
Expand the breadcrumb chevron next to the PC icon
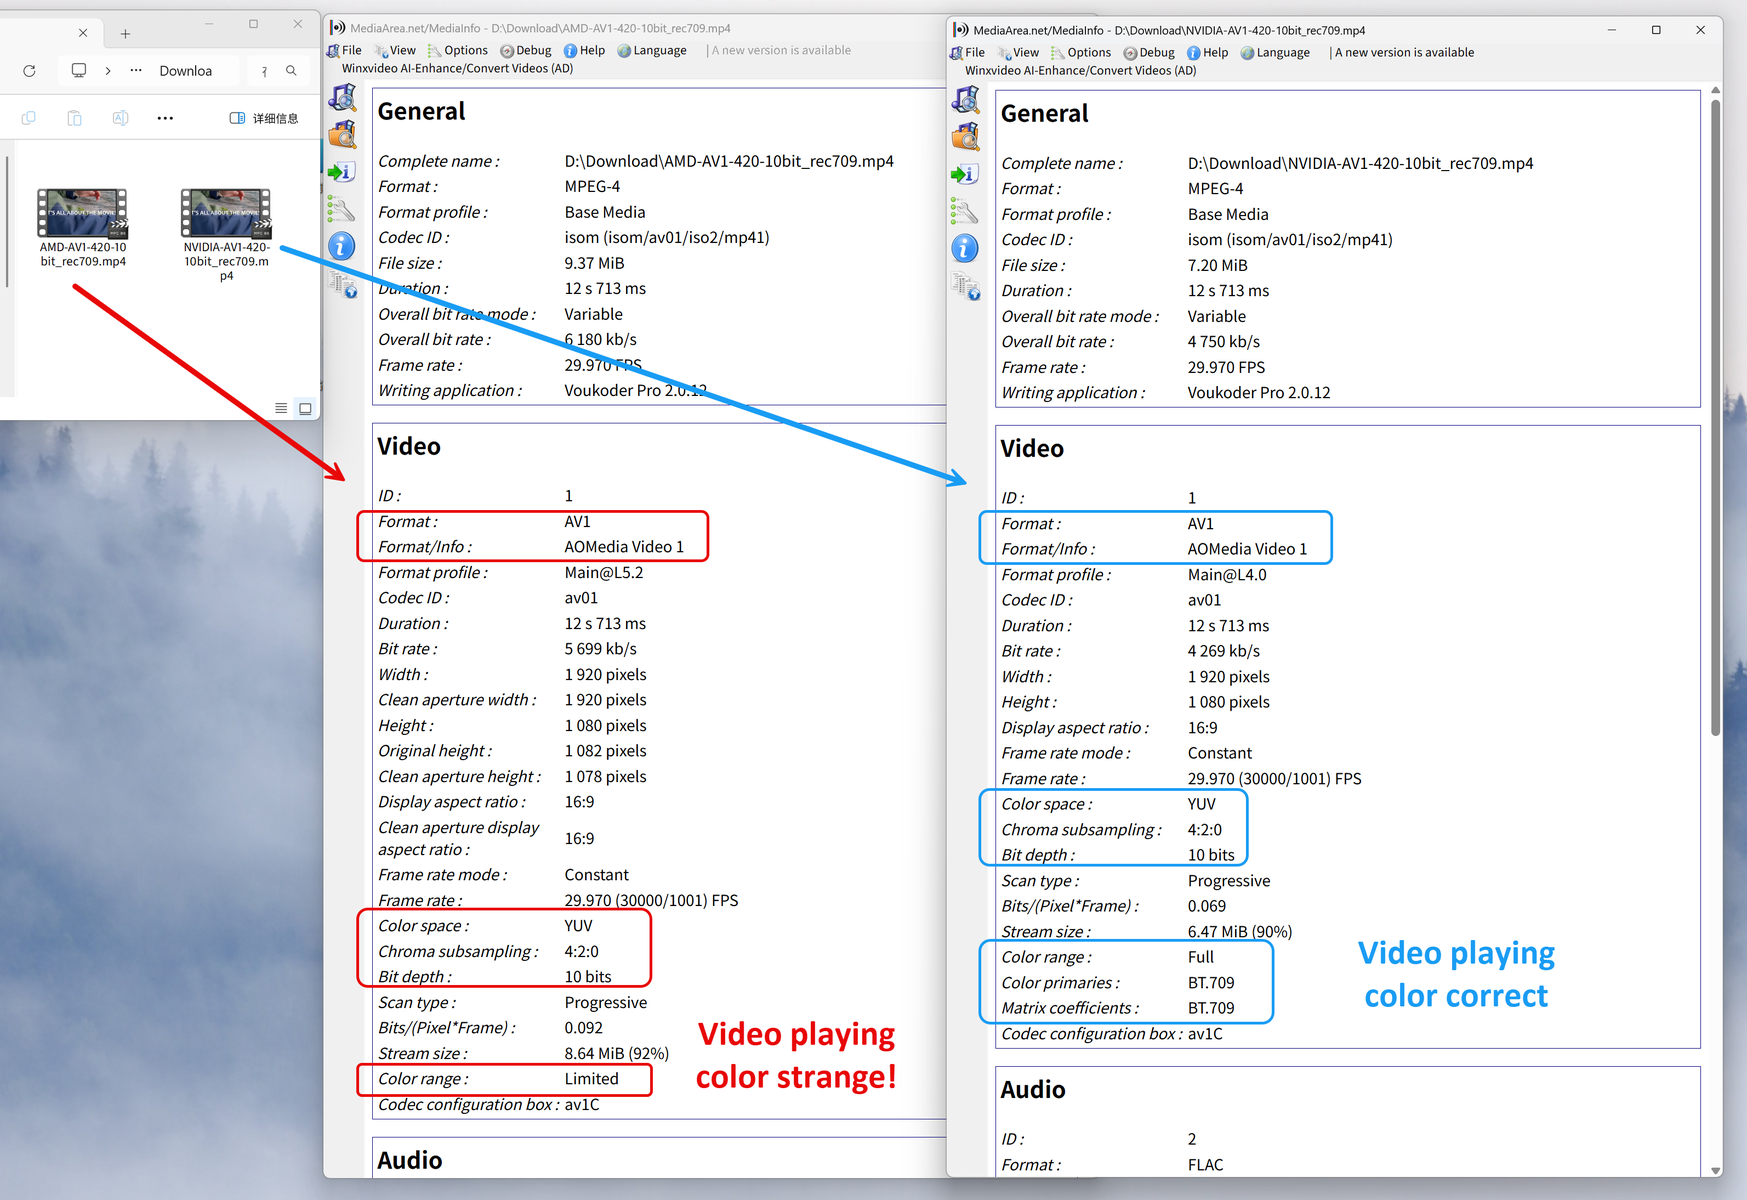(108, 71)
